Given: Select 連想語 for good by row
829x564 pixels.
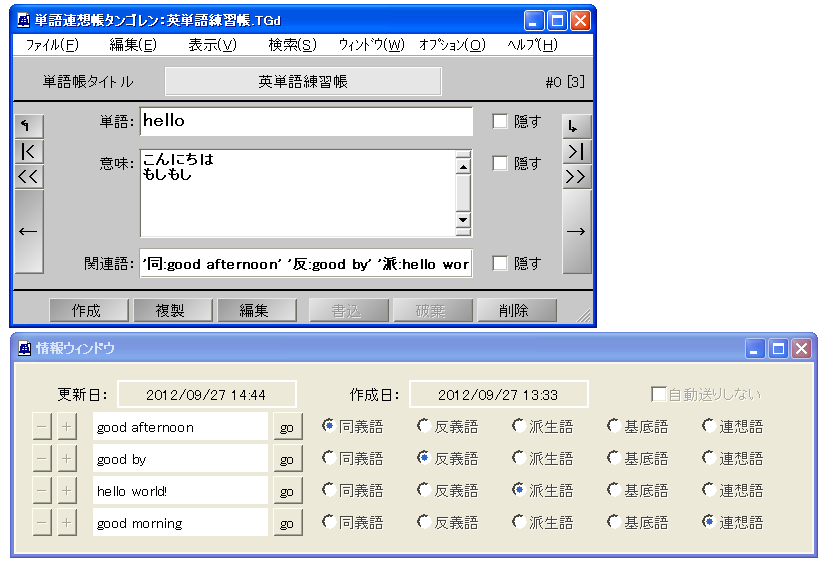Looking at the screenshot, I should [710, 458].
